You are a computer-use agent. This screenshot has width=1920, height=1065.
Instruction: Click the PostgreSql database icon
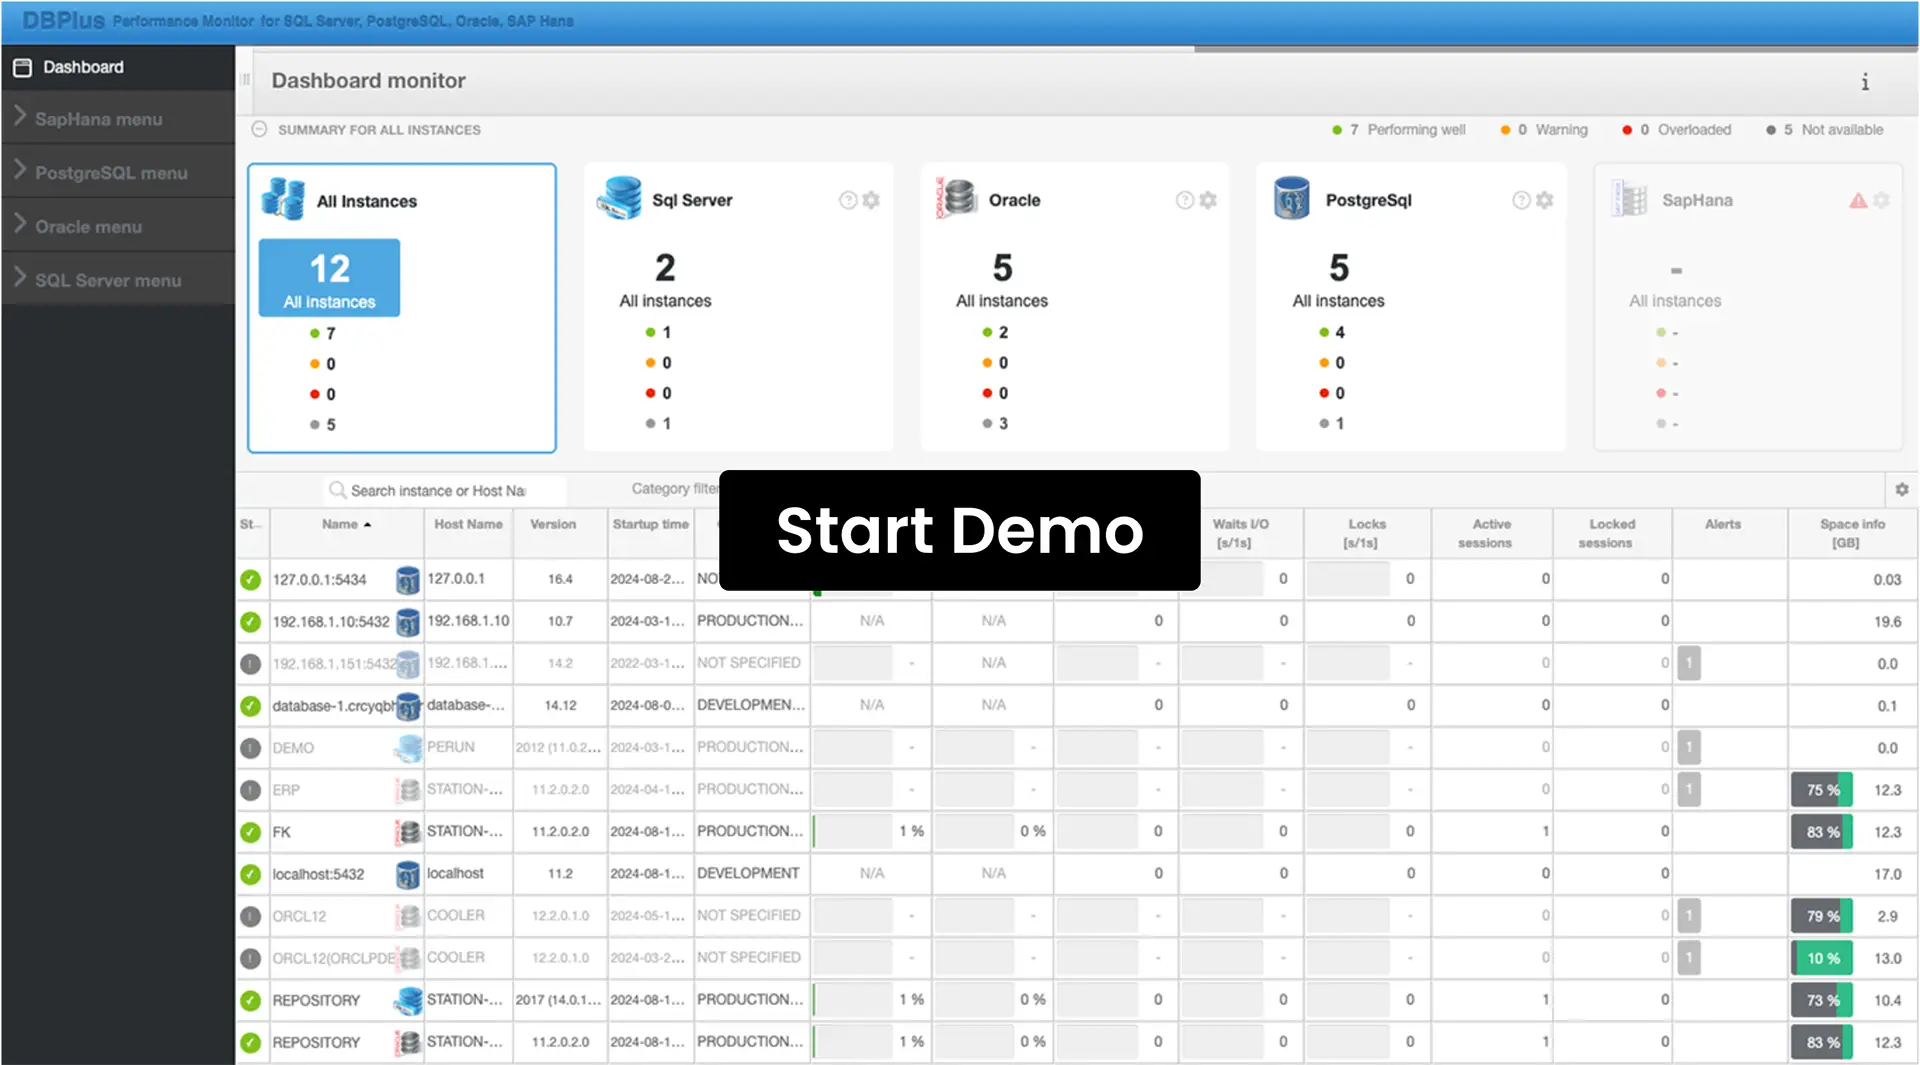pos(1292,198)
